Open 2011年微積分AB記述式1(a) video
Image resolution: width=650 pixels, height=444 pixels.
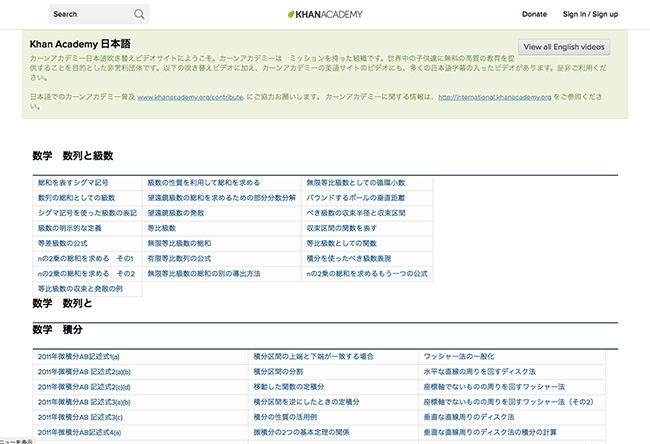79,357
